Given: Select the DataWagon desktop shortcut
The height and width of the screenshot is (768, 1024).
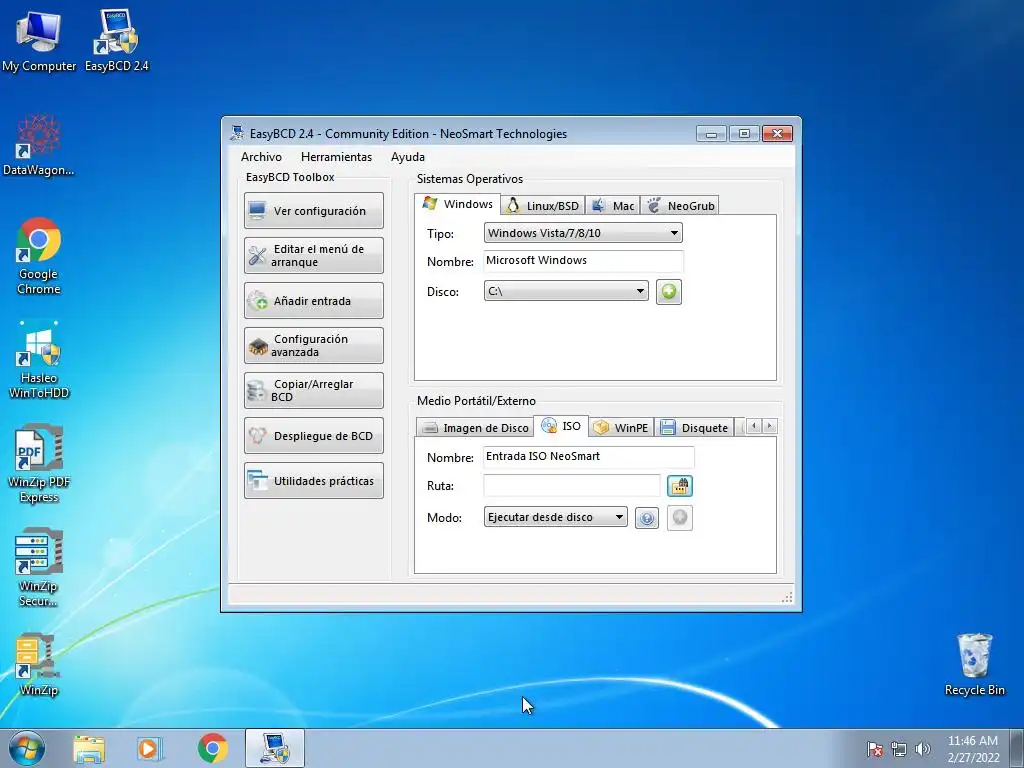Looking at the screenshot, I should pos(39,145).
